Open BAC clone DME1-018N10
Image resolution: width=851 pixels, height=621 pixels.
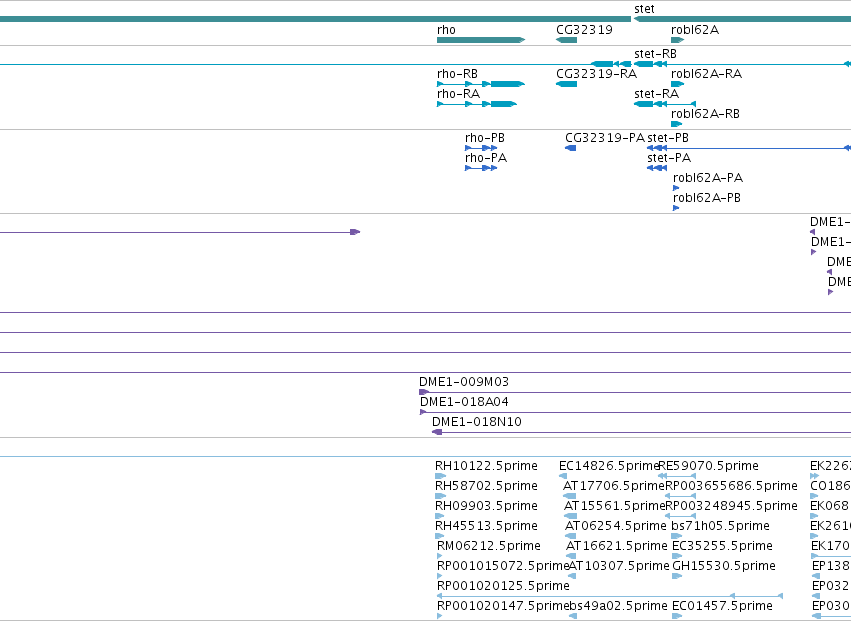pyautogui.click(x=642, y=433)
